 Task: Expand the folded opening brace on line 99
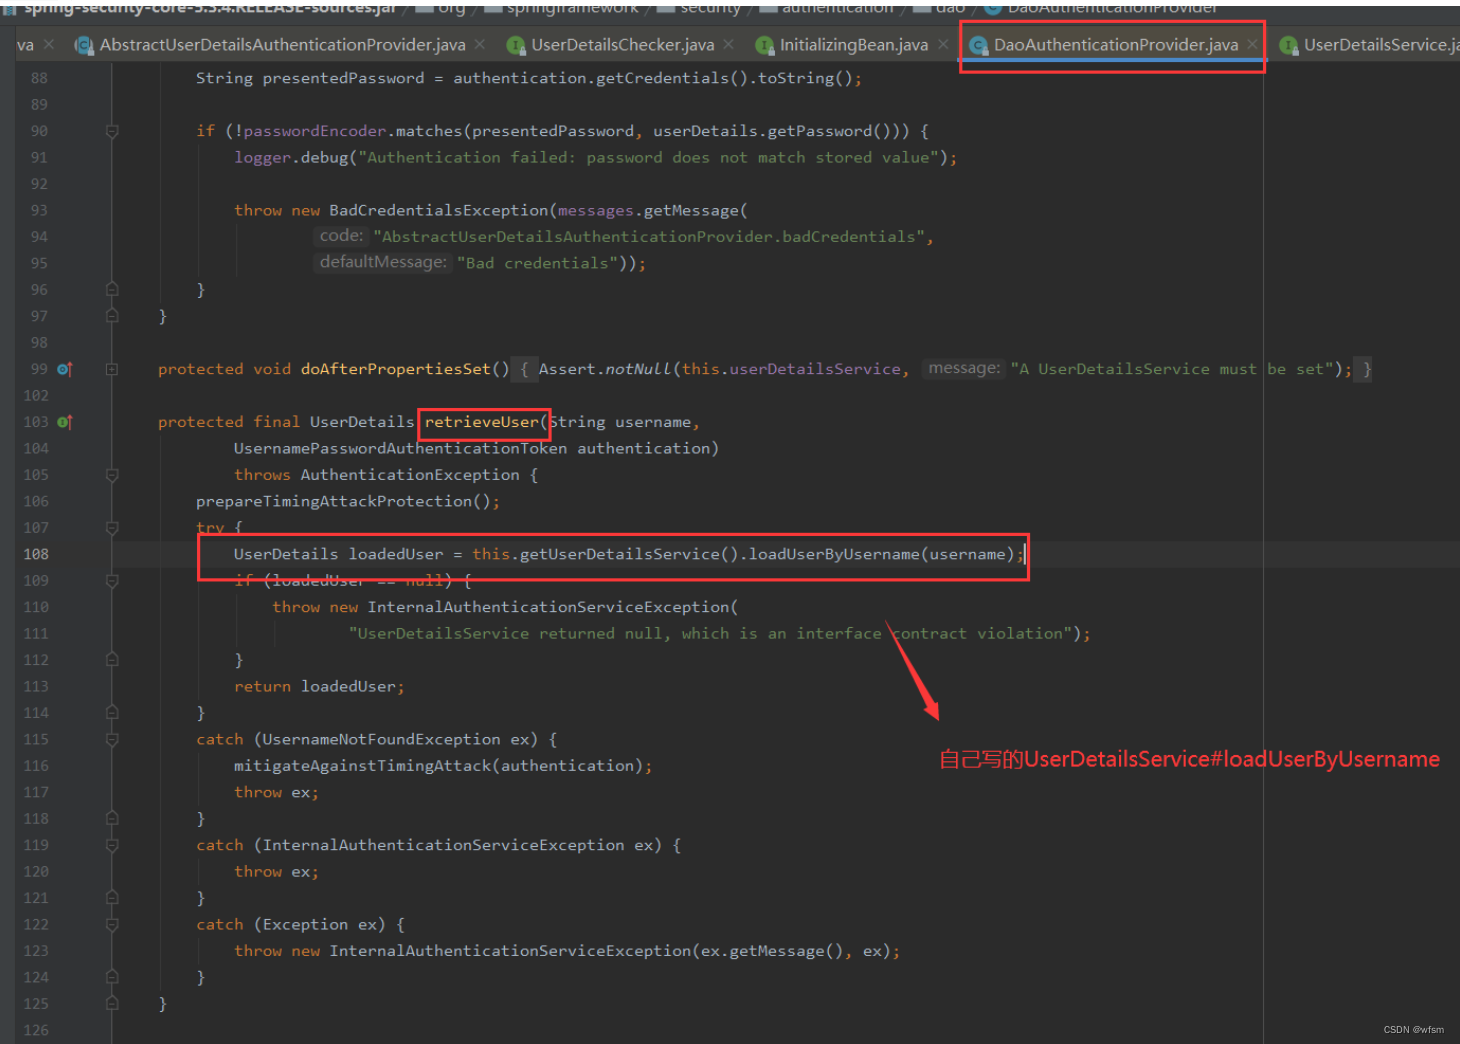[x=524, y=369]
